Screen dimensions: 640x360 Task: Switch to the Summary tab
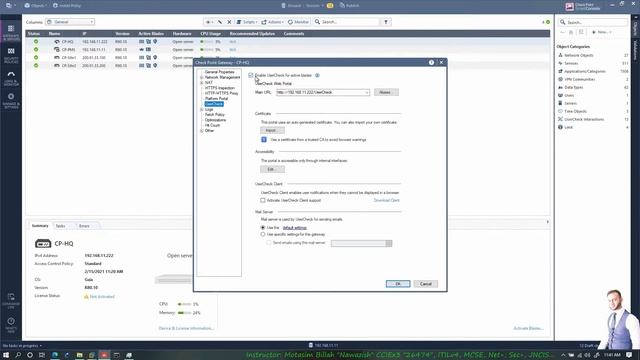tap(40, 226)
